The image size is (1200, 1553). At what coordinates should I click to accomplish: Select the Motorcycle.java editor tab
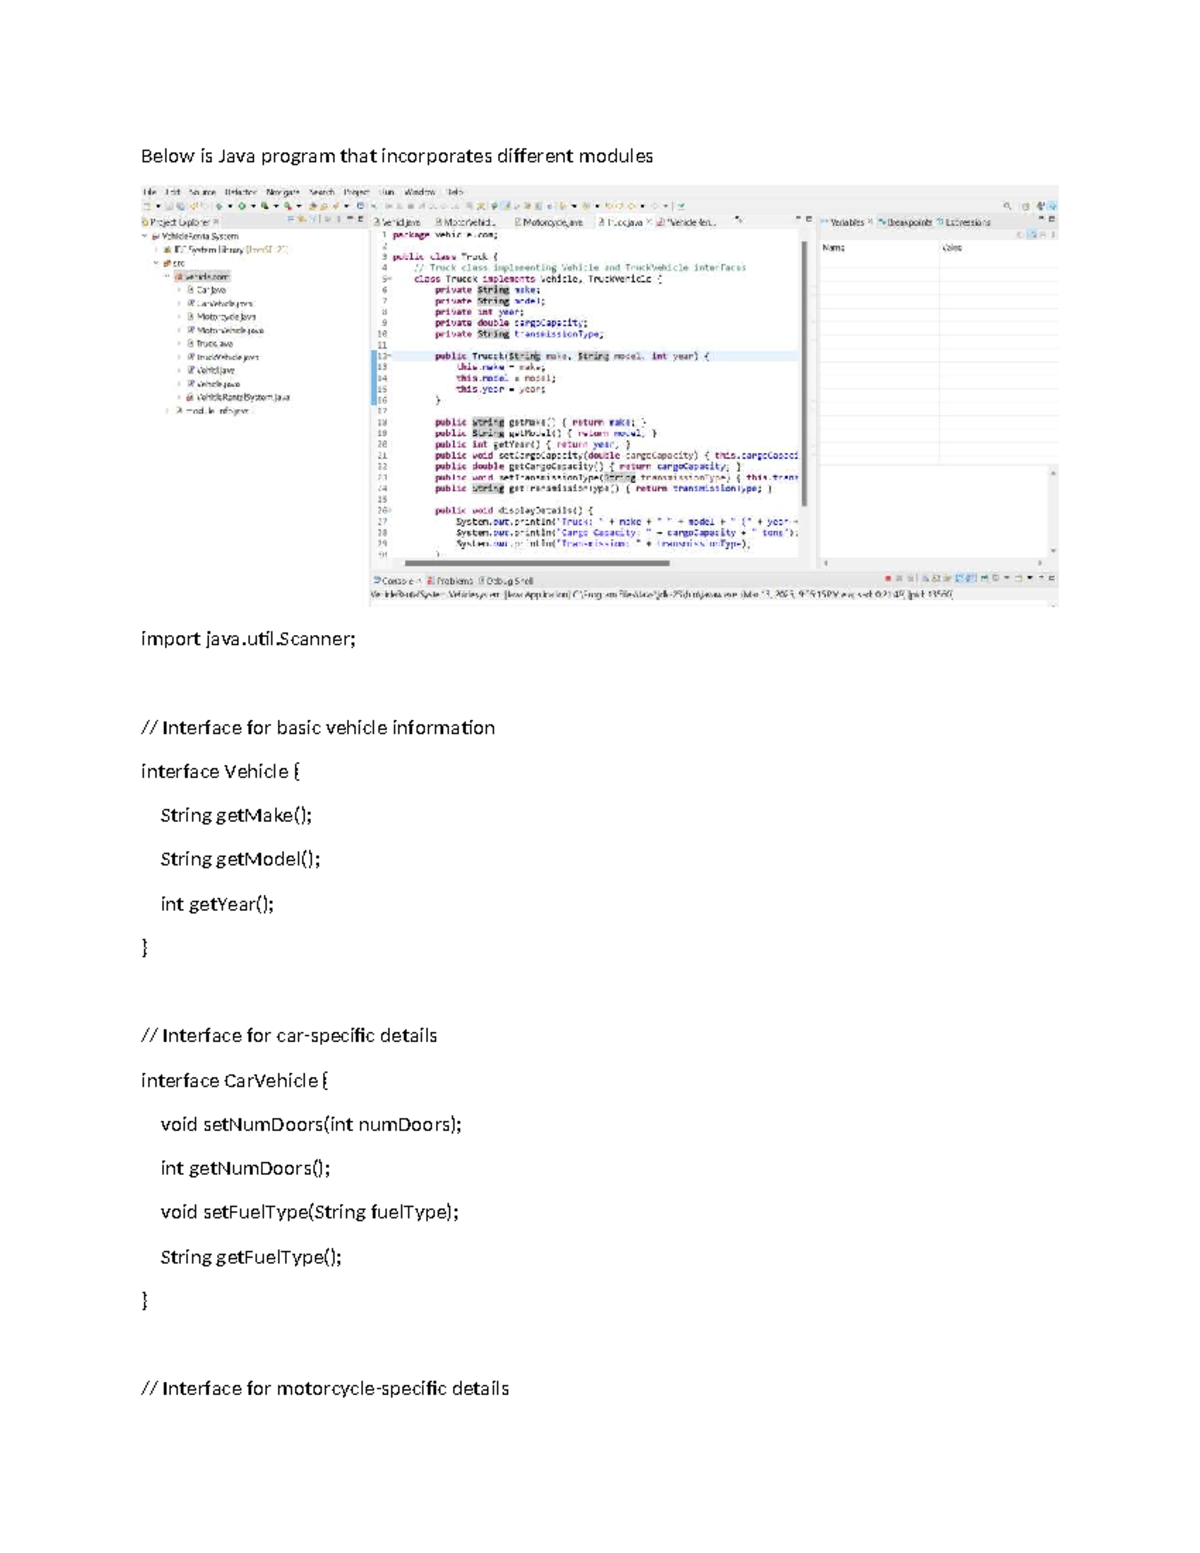[549, 222]
